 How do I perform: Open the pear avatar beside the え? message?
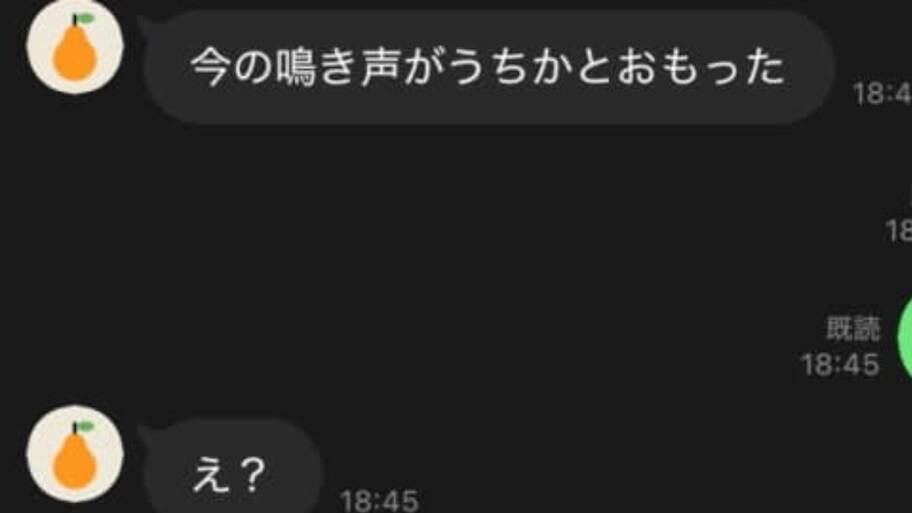click(75, 453)
